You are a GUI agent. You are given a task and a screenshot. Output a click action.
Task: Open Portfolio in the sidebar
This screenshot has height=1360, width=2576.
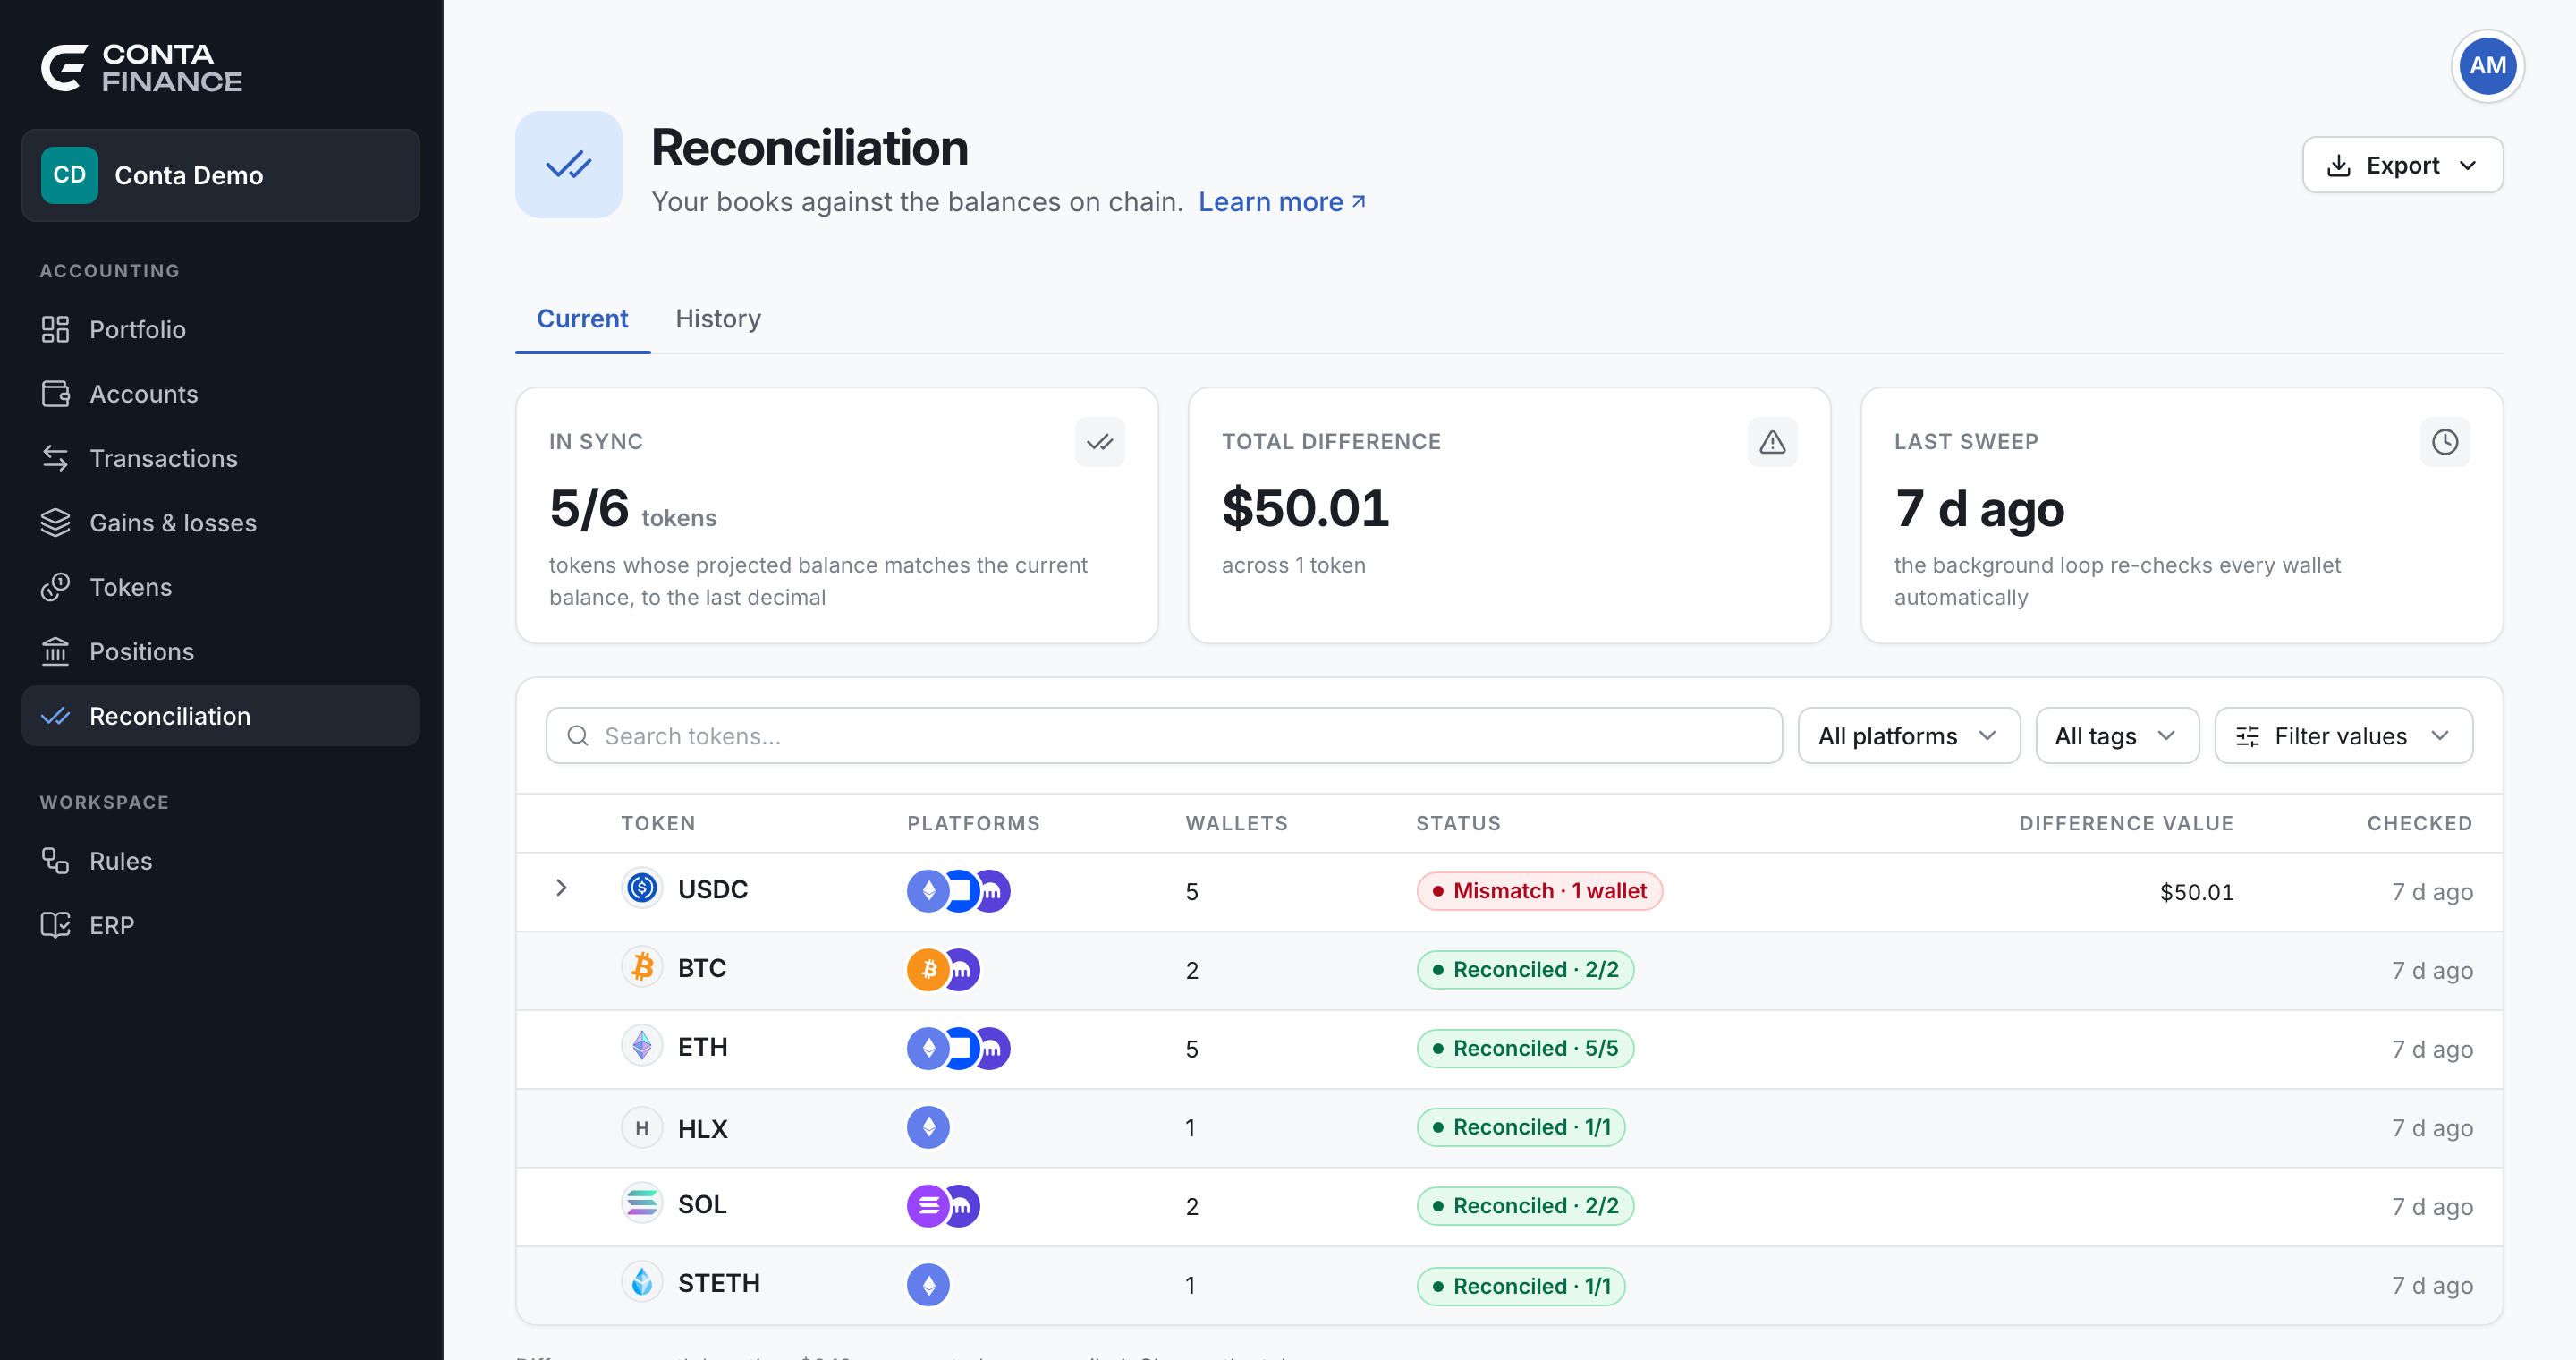tap(220, 330)
